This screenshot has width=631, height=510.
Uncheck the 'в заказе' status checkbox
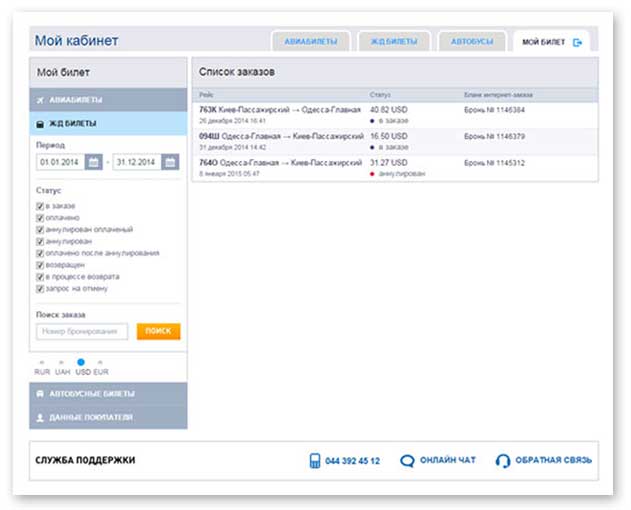40,206
